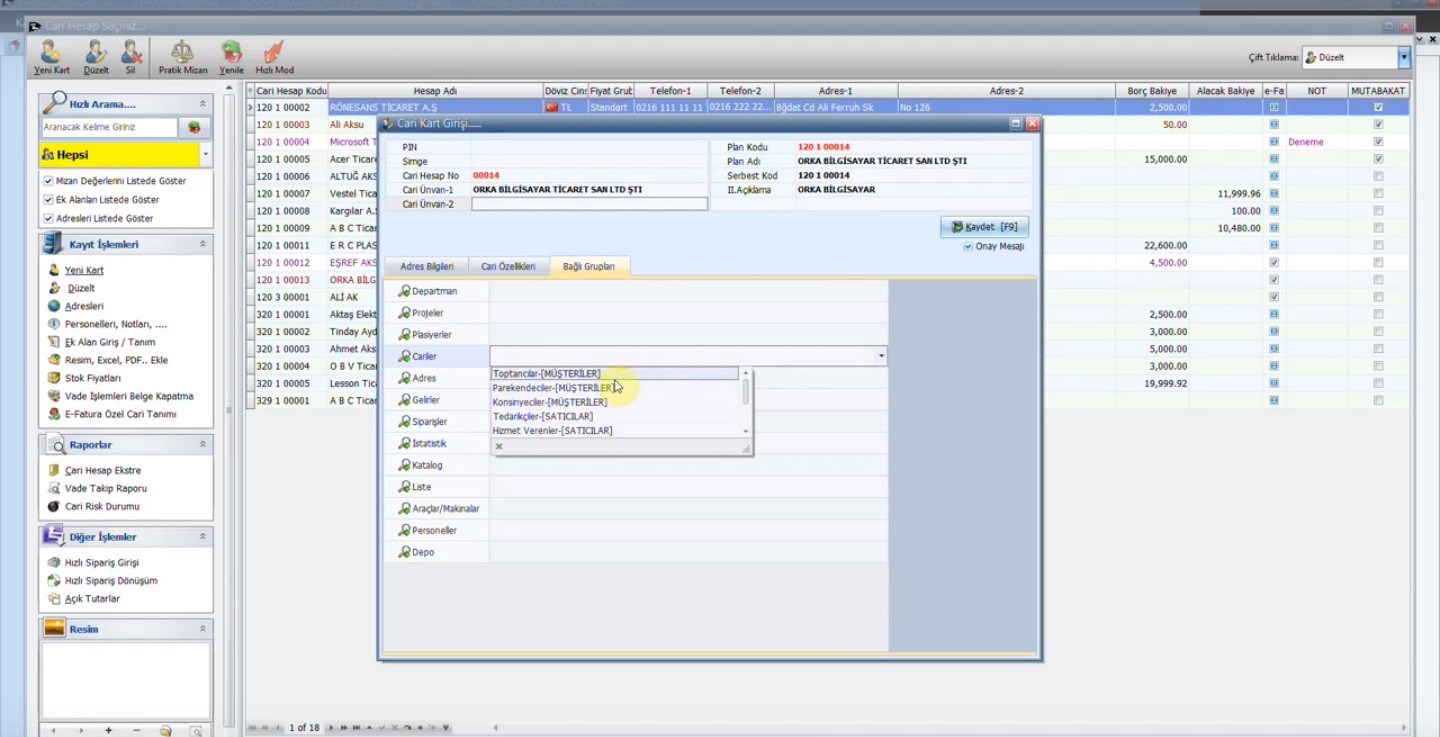Click the Personeller group button
This screenshot has height=737, width=1440.
[x=437, y=530]
